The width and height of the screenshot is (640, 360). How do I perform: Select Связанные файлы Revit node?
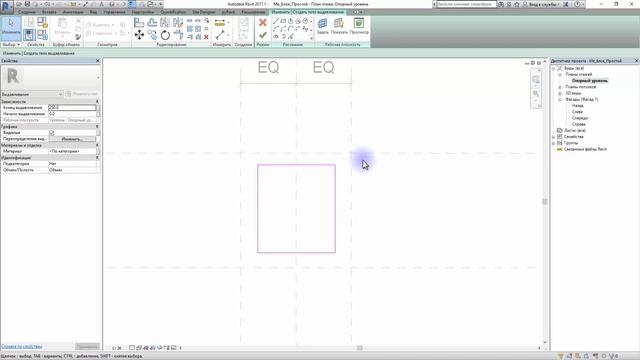click(x=585, y=149)
